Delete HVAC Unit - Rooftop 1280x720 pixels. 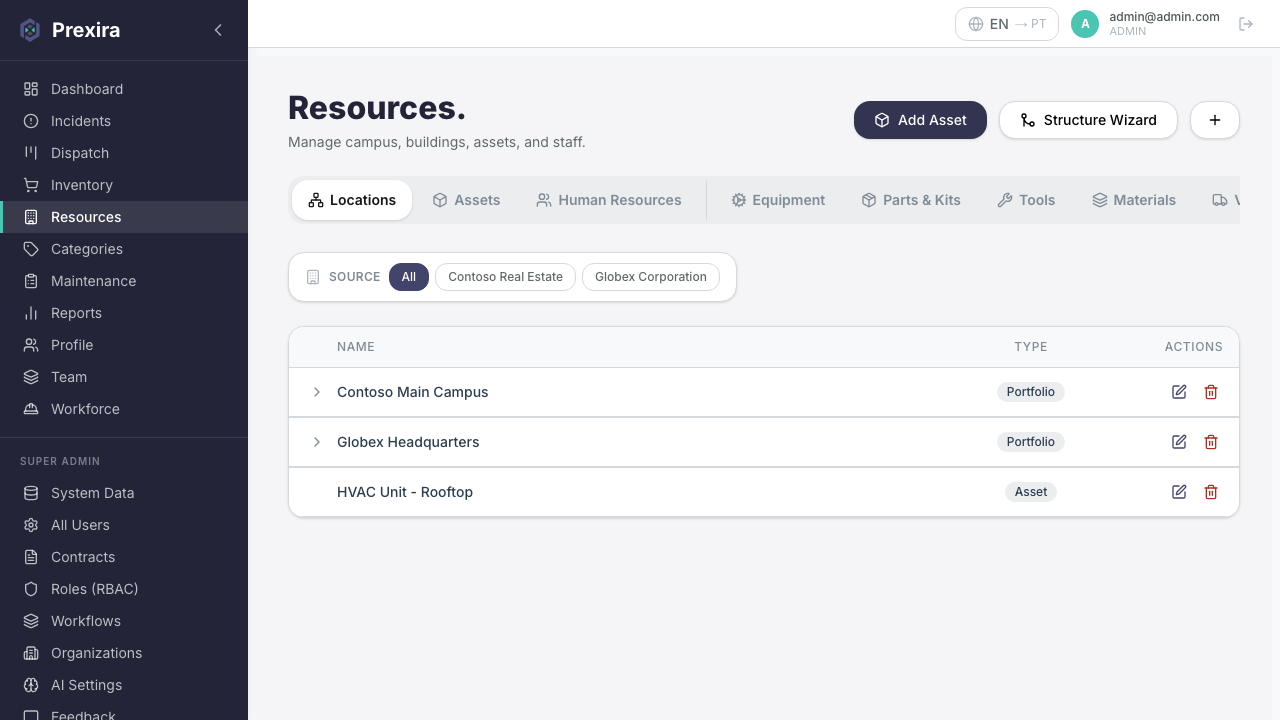point(1211,492)
